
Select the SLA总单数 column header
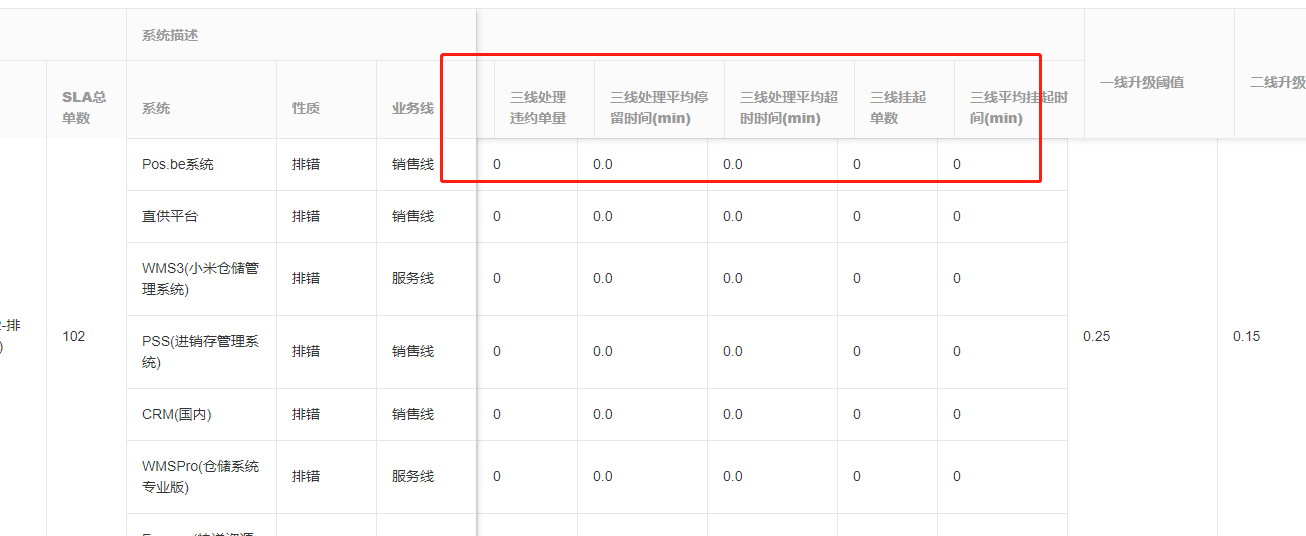tap(84, 107)
